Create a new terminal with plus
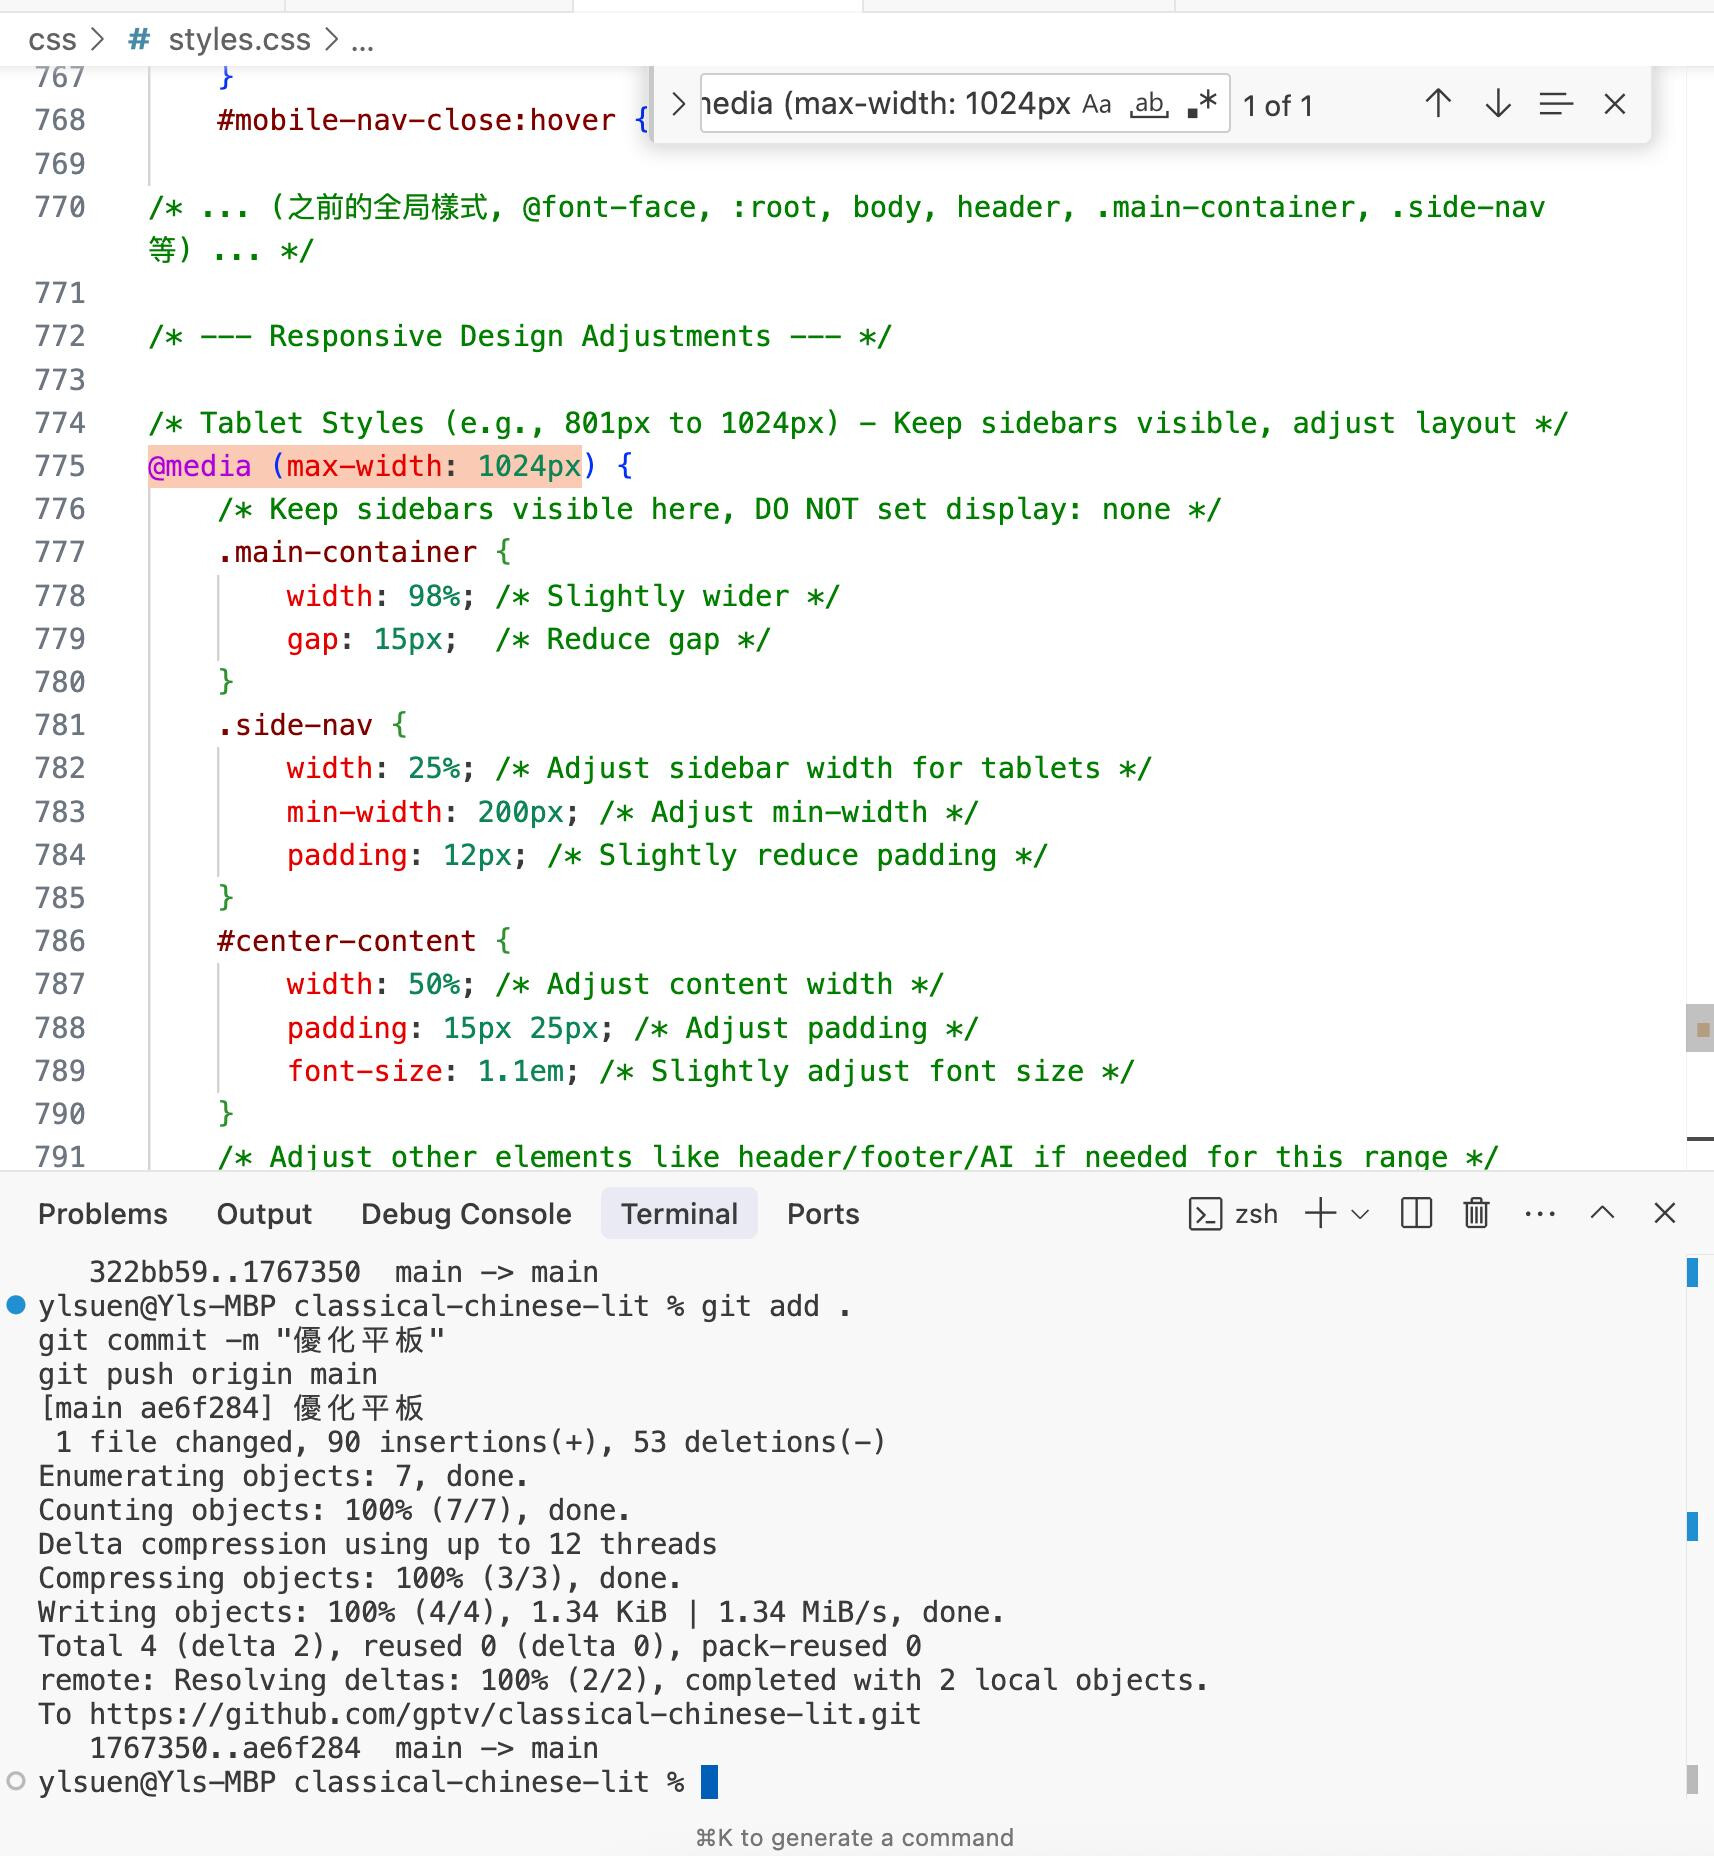Viewport: 1714px width, 1856px height. pyautogui.click(x=1320, y=1214)
